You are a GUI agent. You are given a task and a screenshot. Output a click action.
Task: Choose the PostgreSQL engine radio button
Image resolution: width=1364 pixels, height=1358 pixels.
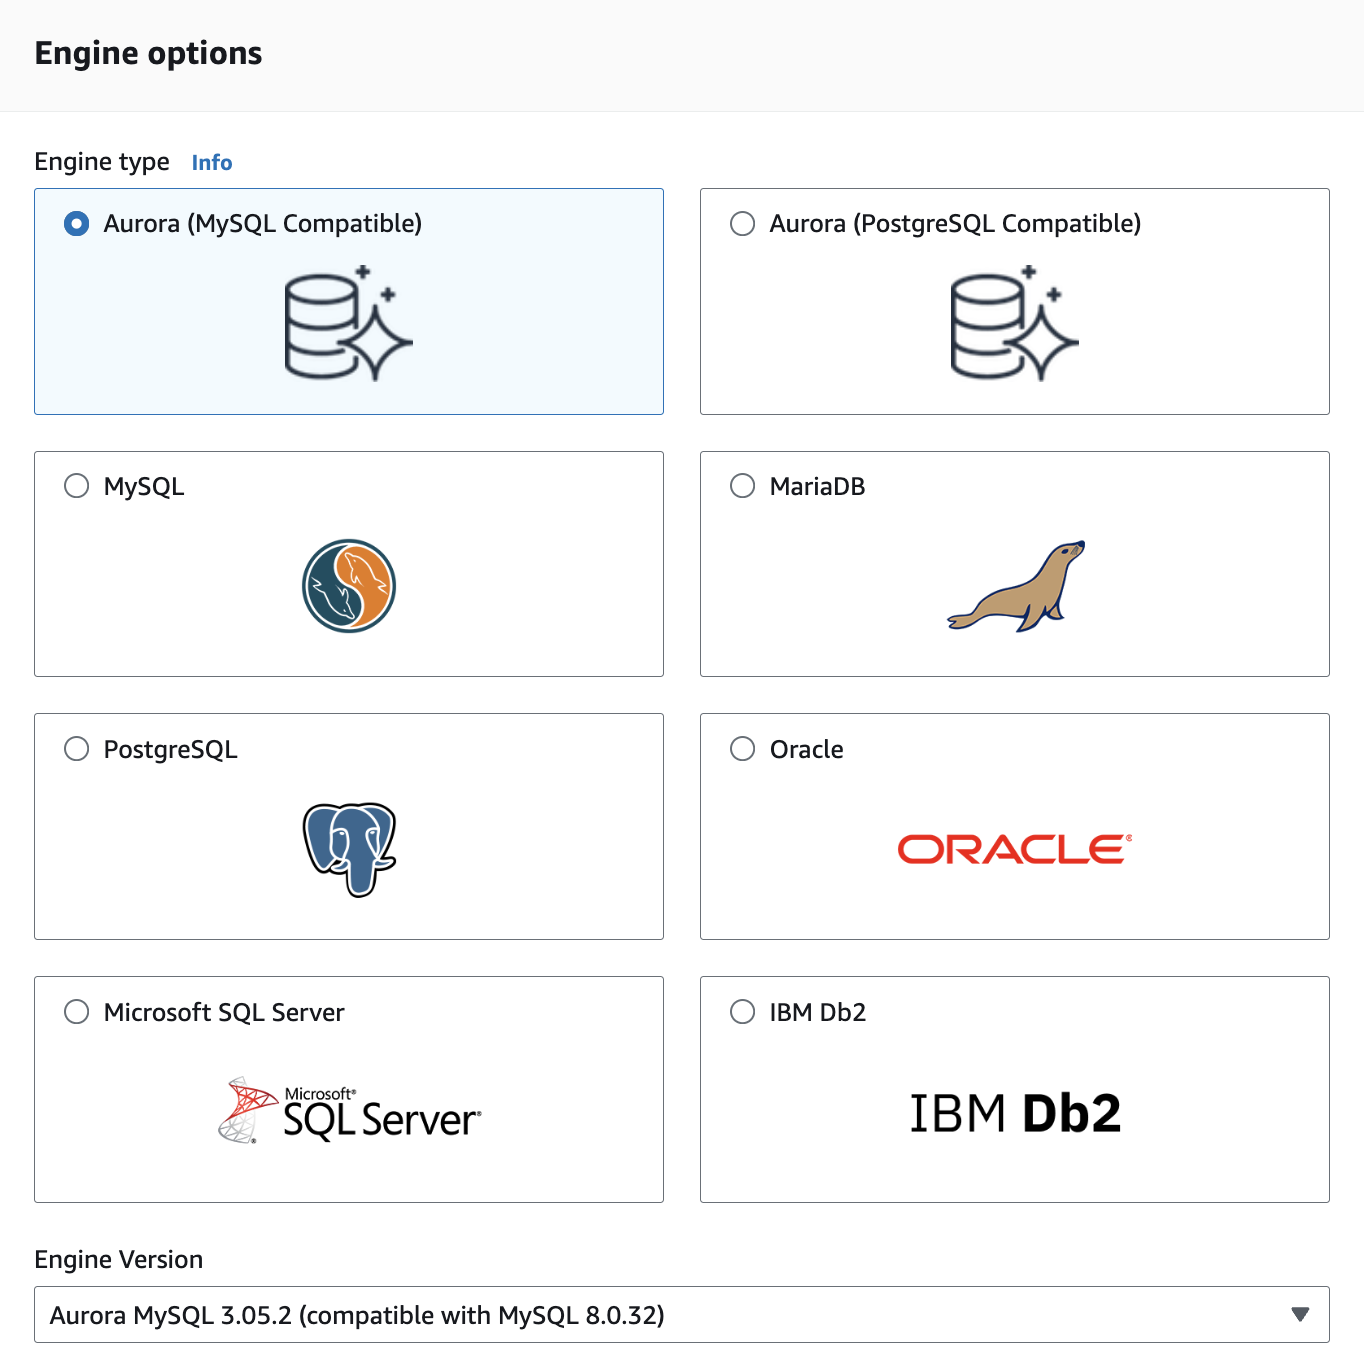(77, 749)
